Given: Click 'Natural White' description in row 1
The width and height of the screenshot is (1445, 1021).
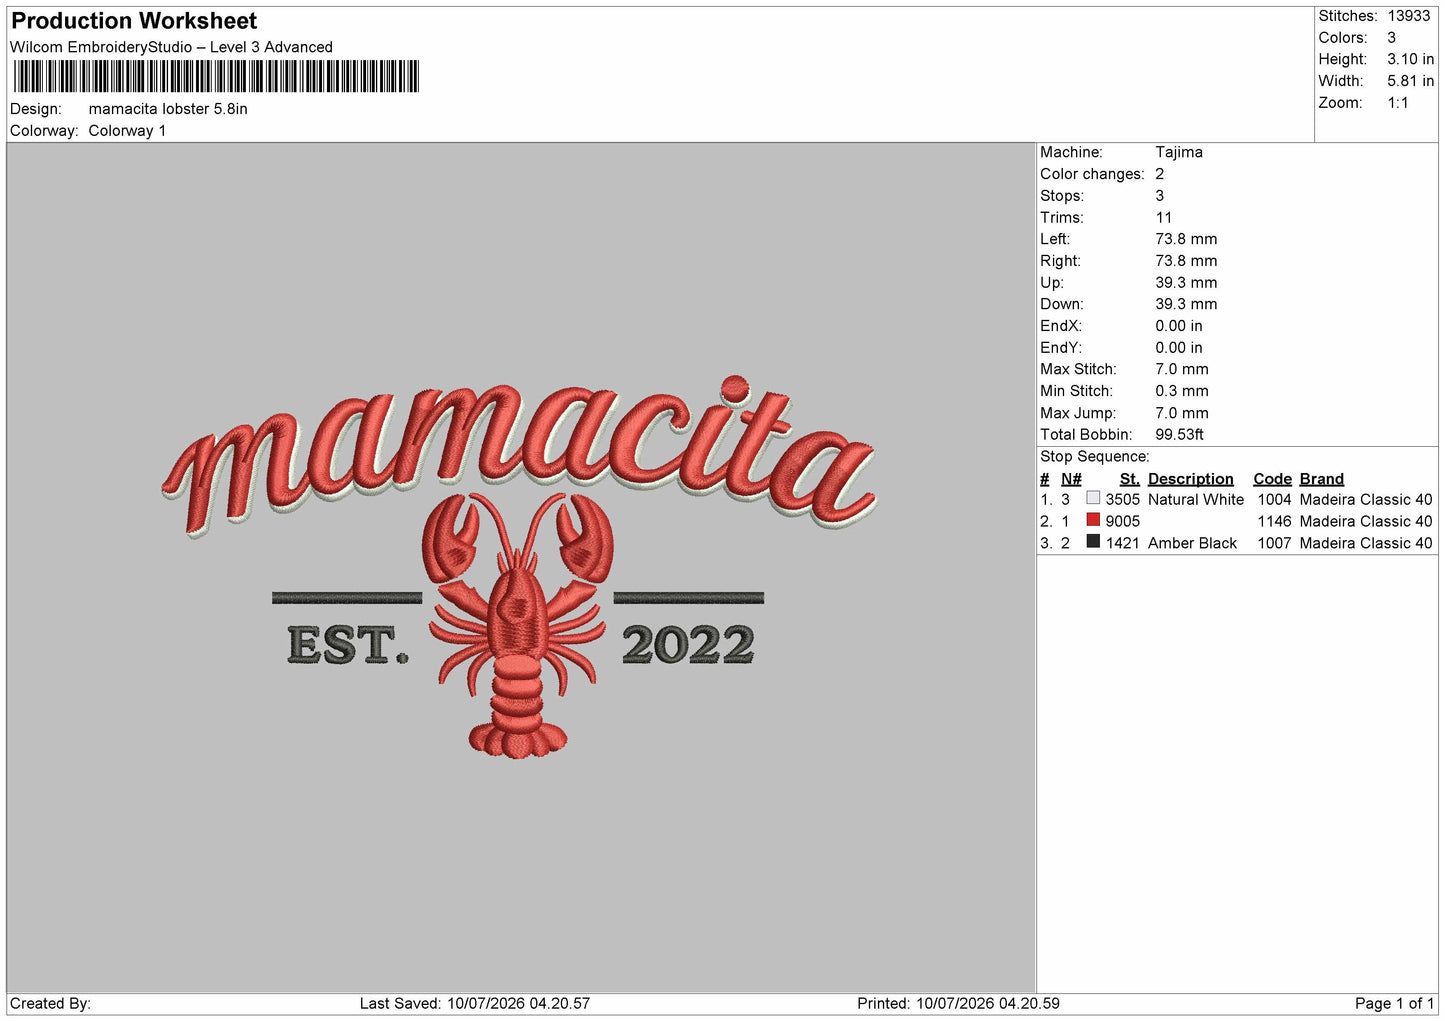Looking at the screenshot, I should click(x=1196, y=500).
